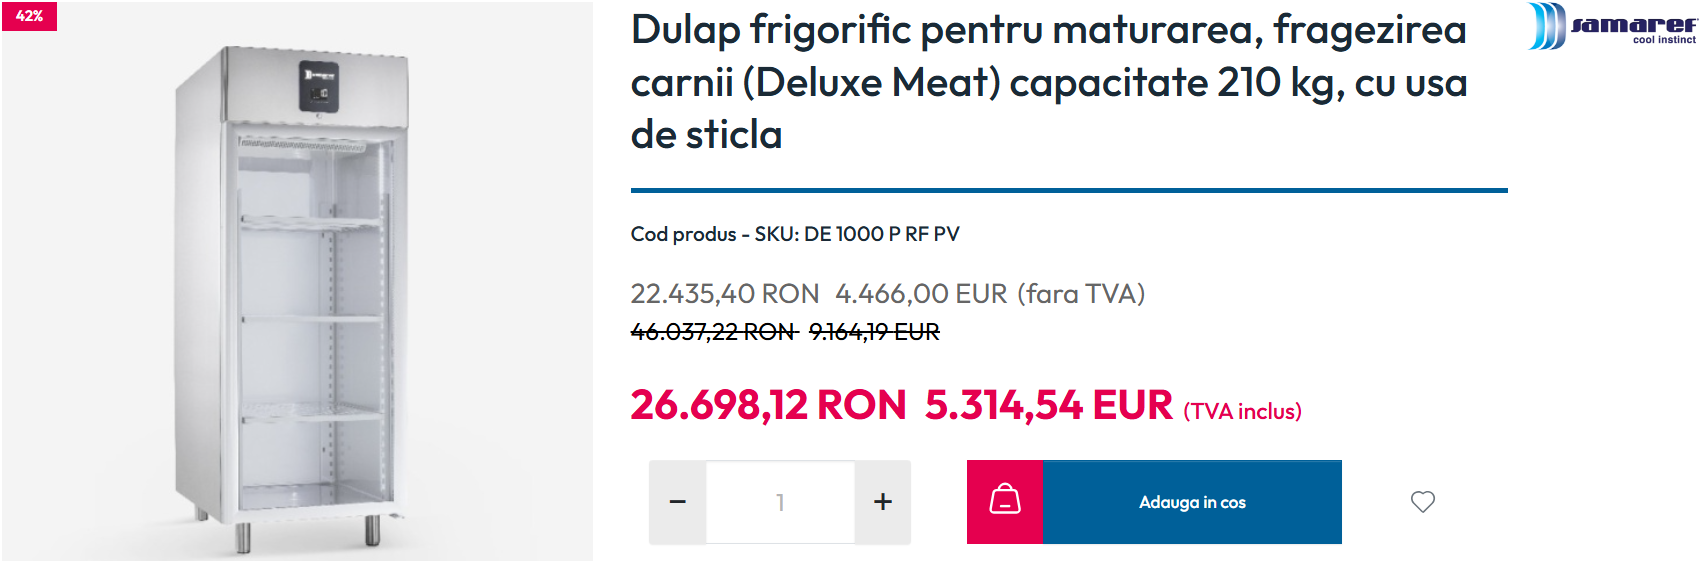This screenshot has width=1704, height=561.
Task: Click the 22.435,40 RON price
Action: pyautogui.click(x=725, y=294)
